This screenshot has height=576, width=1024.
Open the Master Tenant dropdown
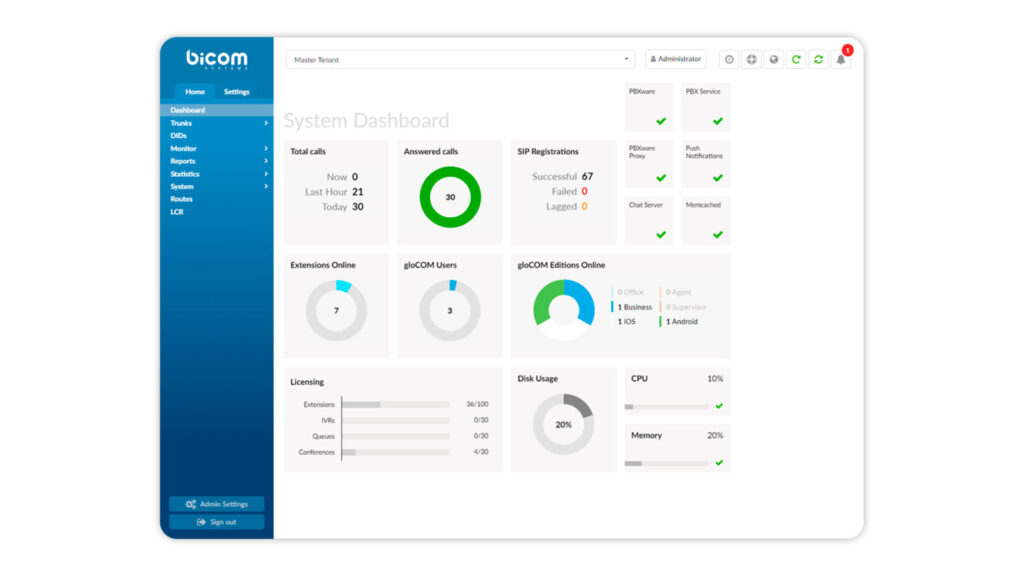(x=460, y=60)
